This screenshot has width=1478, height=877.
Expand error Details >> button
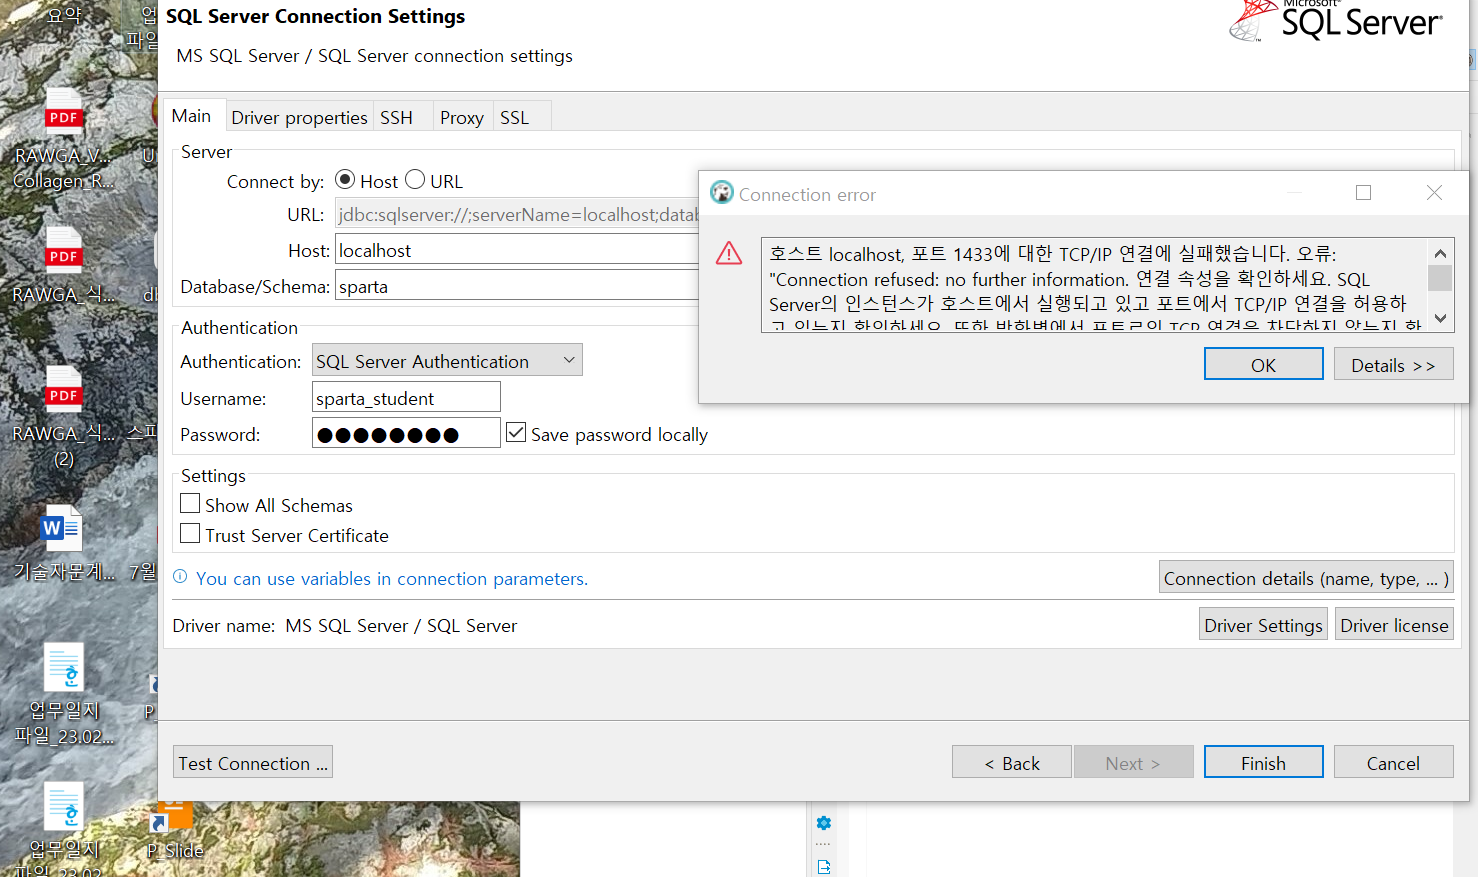coord(1394,365)
